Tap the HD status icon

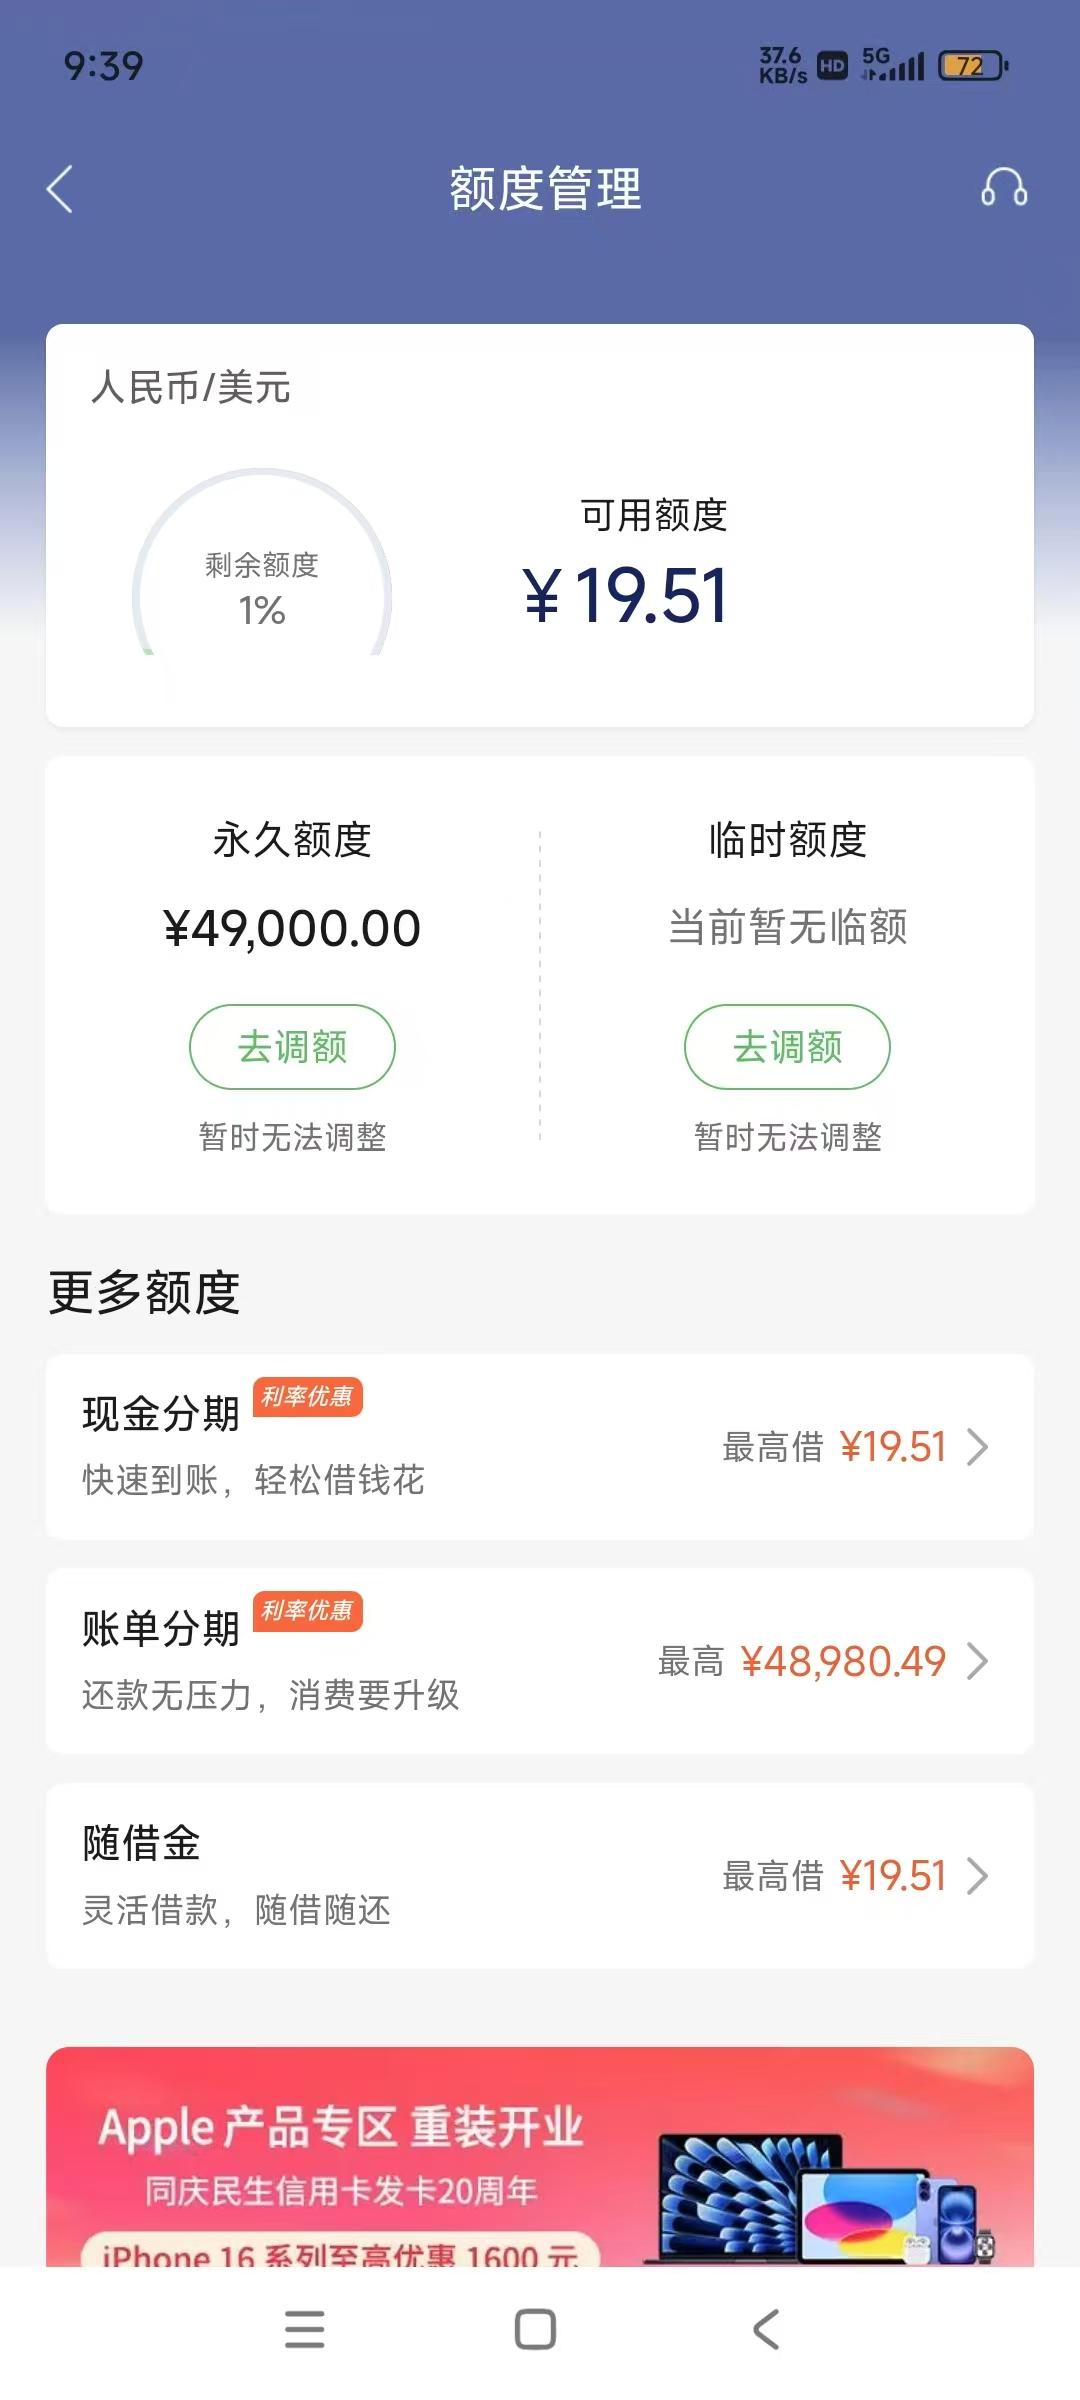[832, 66]
